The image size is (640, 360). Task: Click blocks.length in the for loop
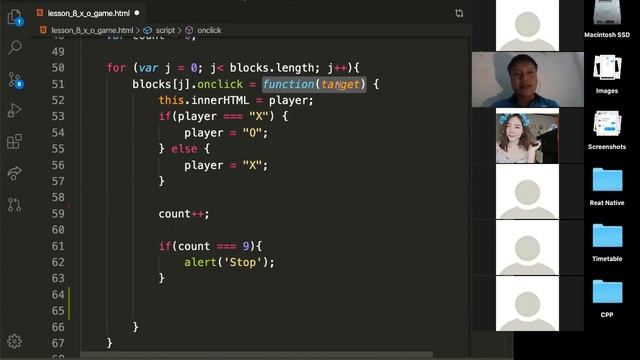click(272, 68)
